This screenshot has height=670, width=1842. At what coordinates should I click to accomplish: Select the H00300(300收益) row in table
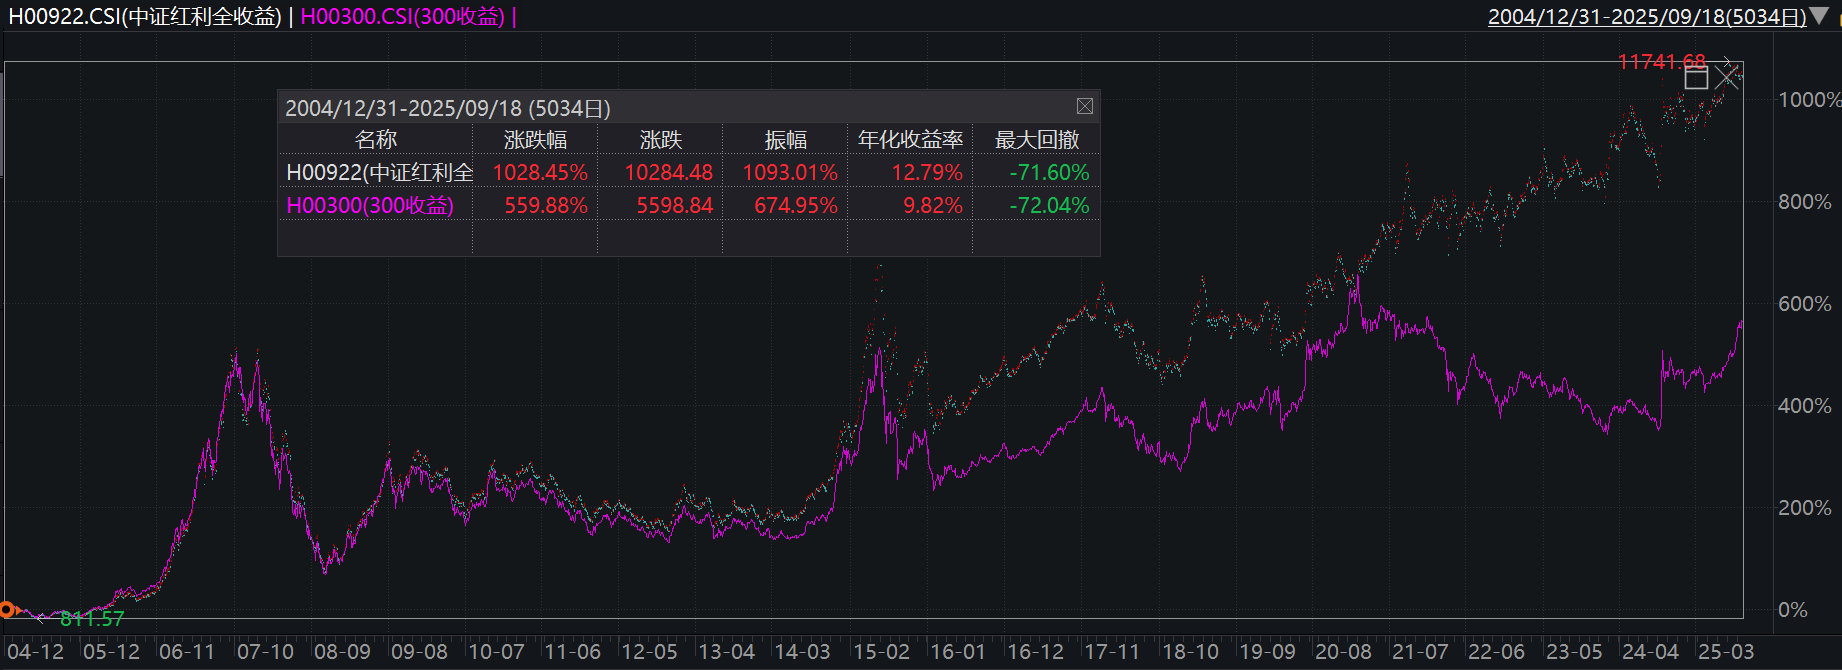point(370,206)
